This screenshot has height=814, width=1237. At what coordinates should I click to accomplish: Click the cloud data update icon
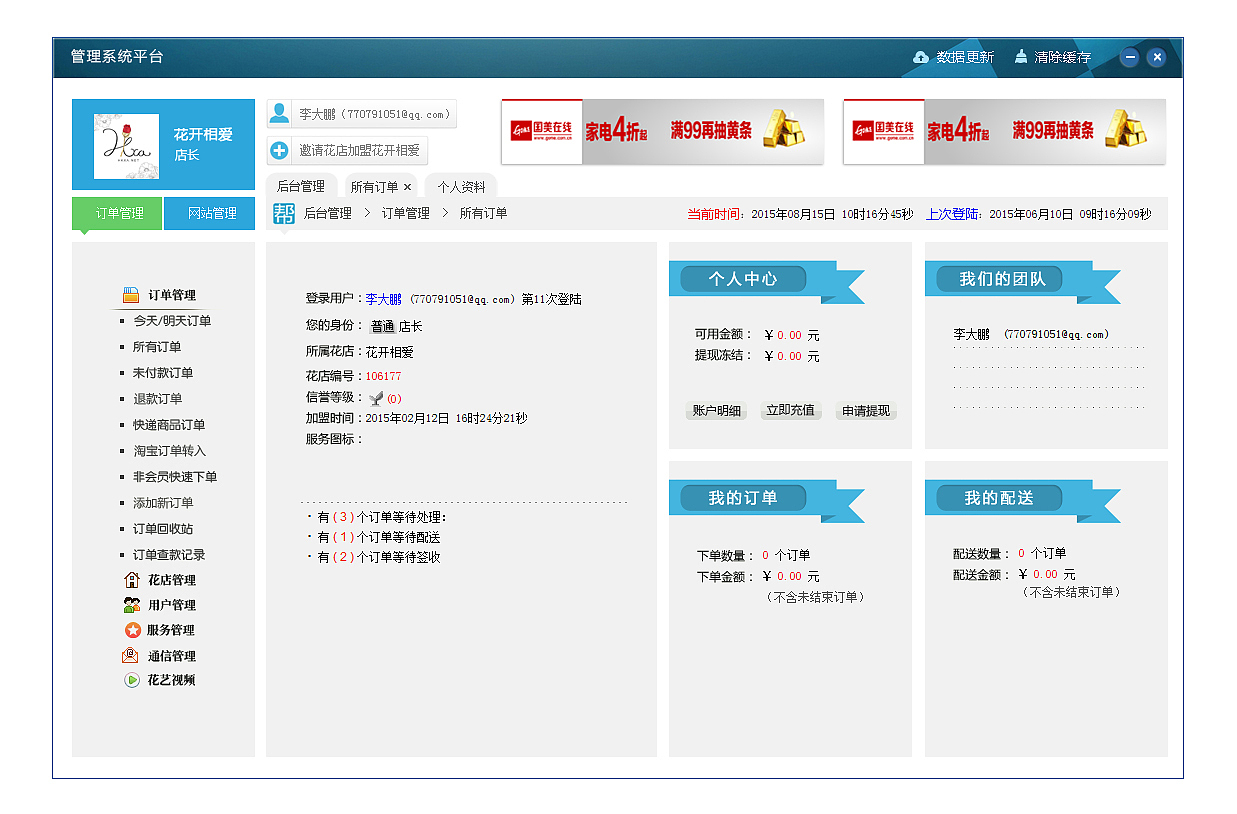pyautogui.click(x=921, y=57)
